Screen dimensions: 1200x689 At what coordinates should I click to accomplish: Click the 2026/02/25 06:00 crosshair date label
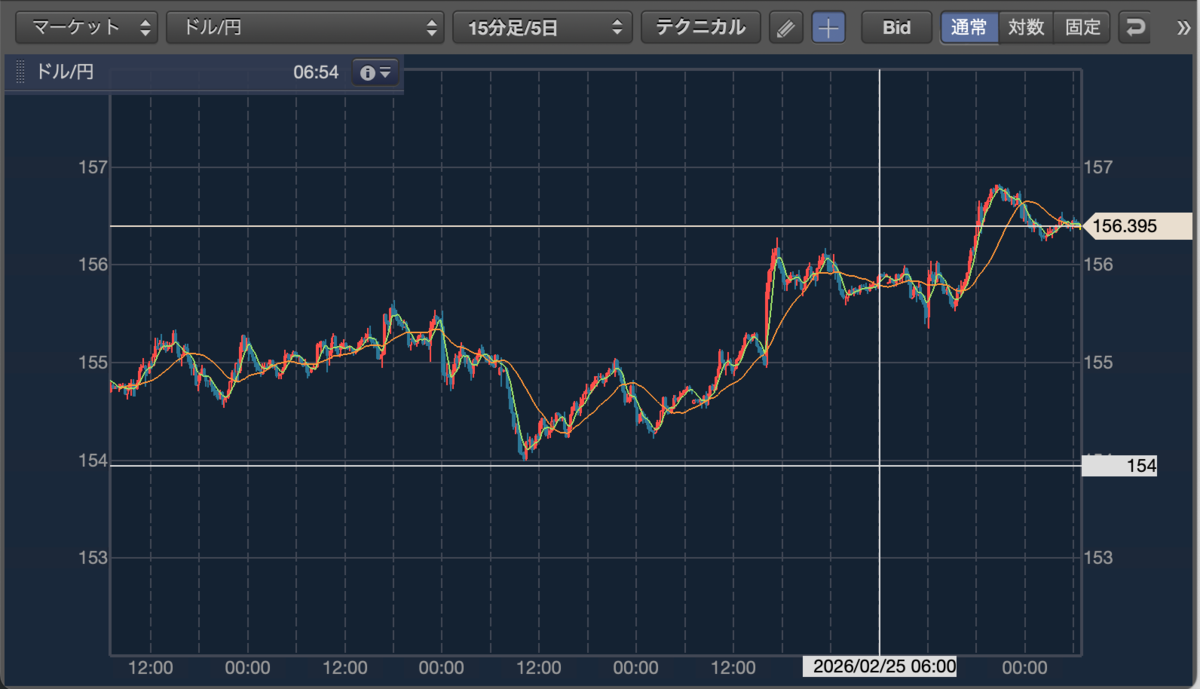[880, 666]
